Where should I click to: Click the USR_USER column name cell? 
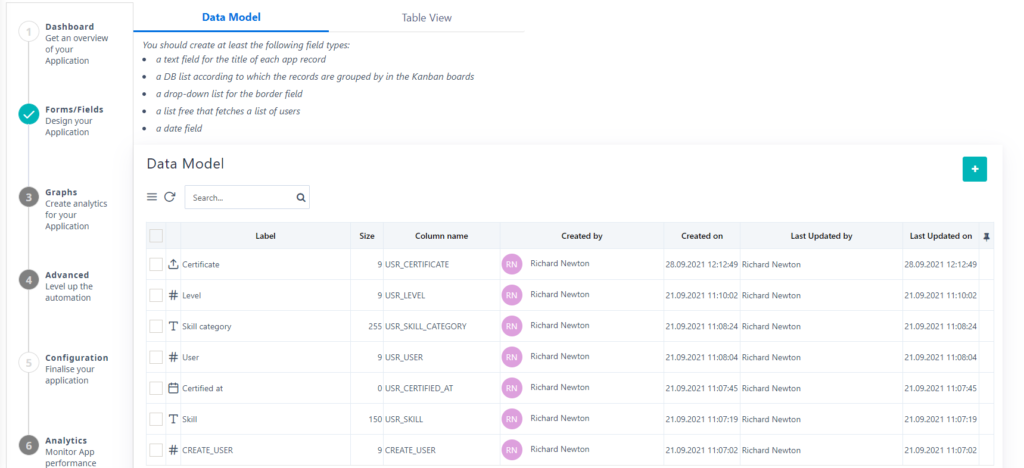click(x=442, y=357)
